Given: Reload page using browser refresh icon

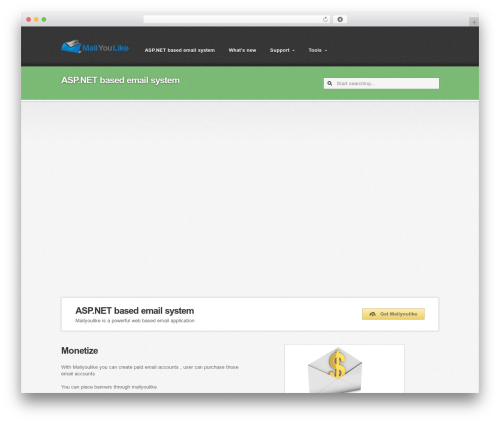Looking at the screenshot, I should [325, 19].
